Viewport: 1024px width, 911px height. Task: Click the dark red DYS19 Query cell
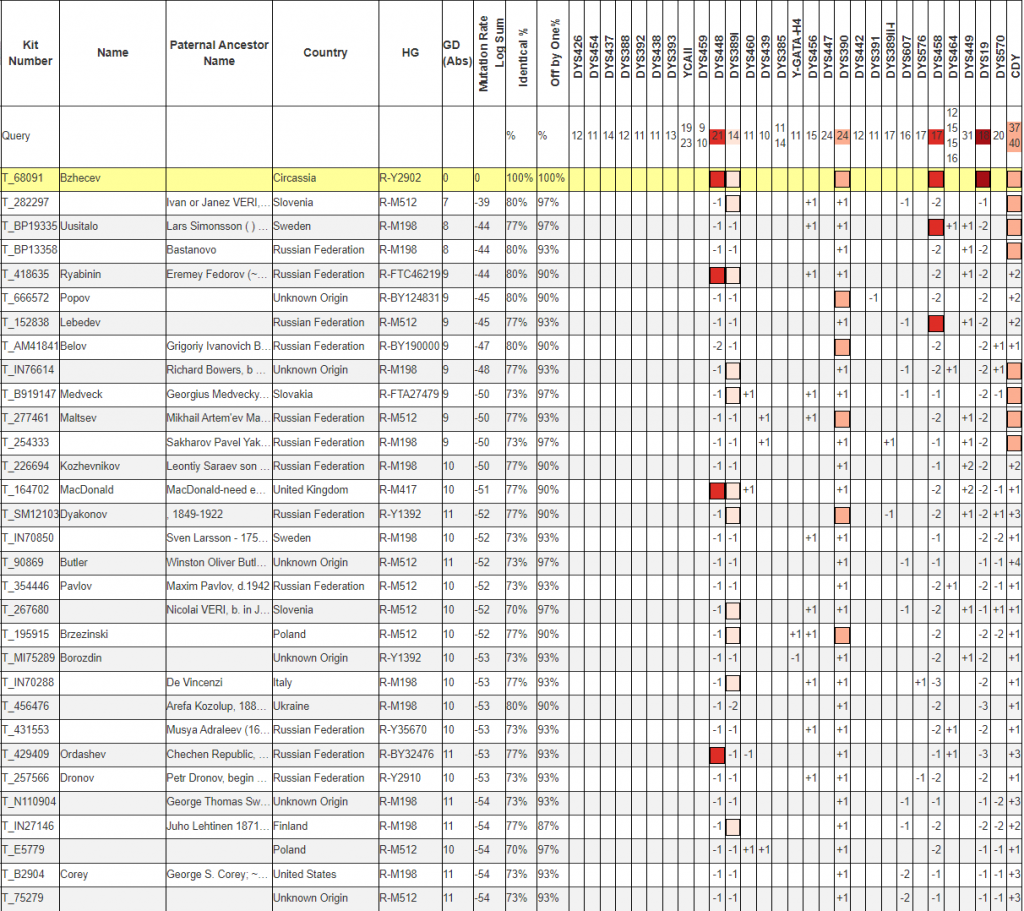[983, 135]
